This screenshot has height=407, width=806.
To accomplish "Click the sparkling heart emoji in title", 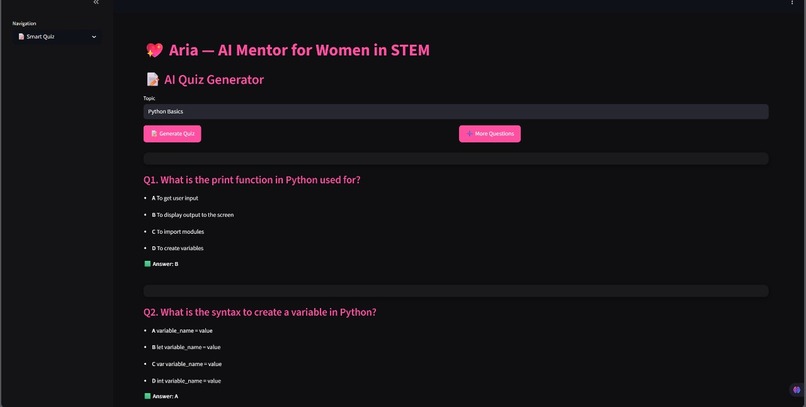I will tap(154, 50).
